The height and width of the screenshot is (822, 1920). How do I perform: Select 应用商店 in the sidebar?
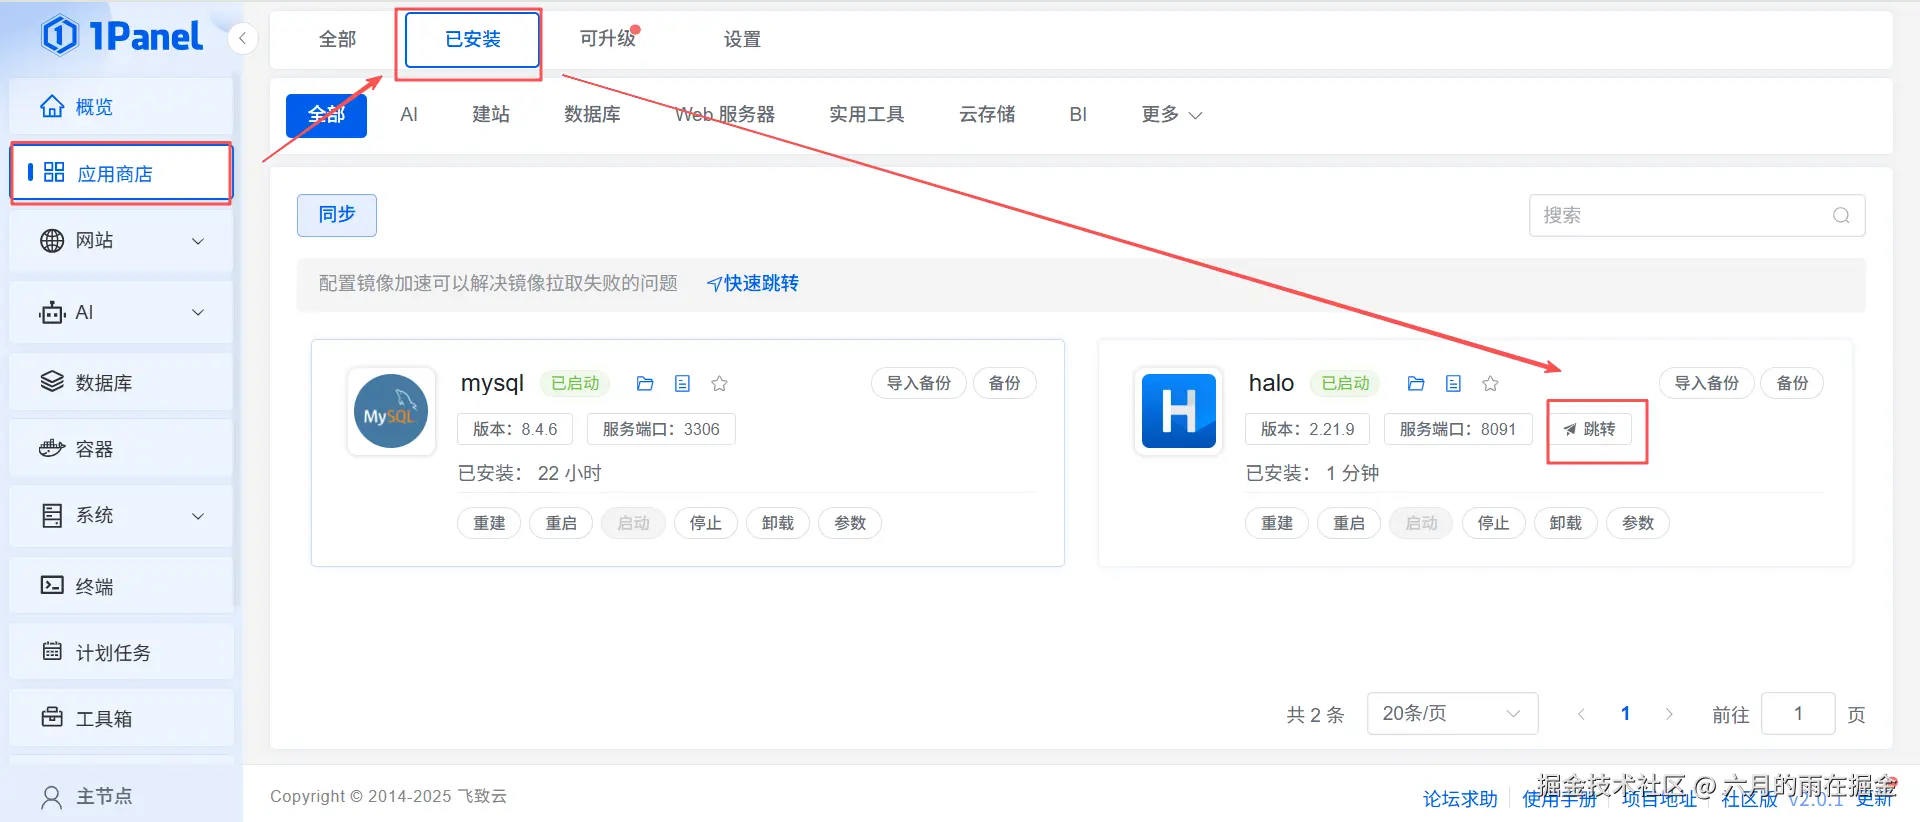tap(121, 174)
